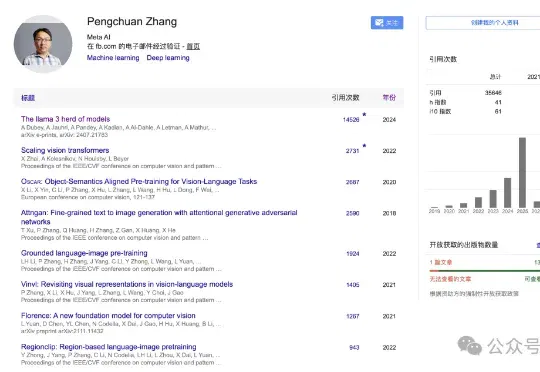Image resolution: width=540 pixels, height=372 pixels.
Task: Open the Regionclip region-based pretraining paper
Action: 108,347
